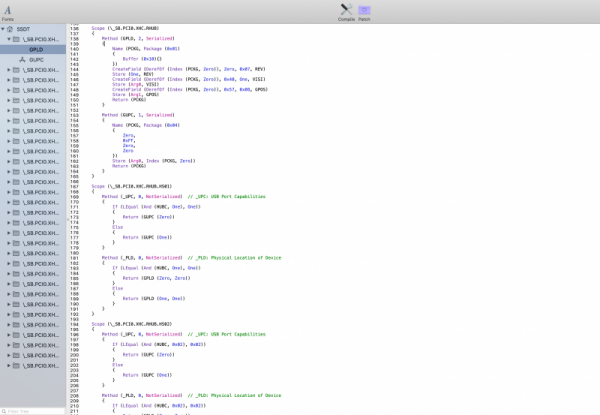The height and width of the screenshot is (415, 600).
Task: Place cursor on the Method (GPLD, 2, Serialized) line
Action: 138,37
